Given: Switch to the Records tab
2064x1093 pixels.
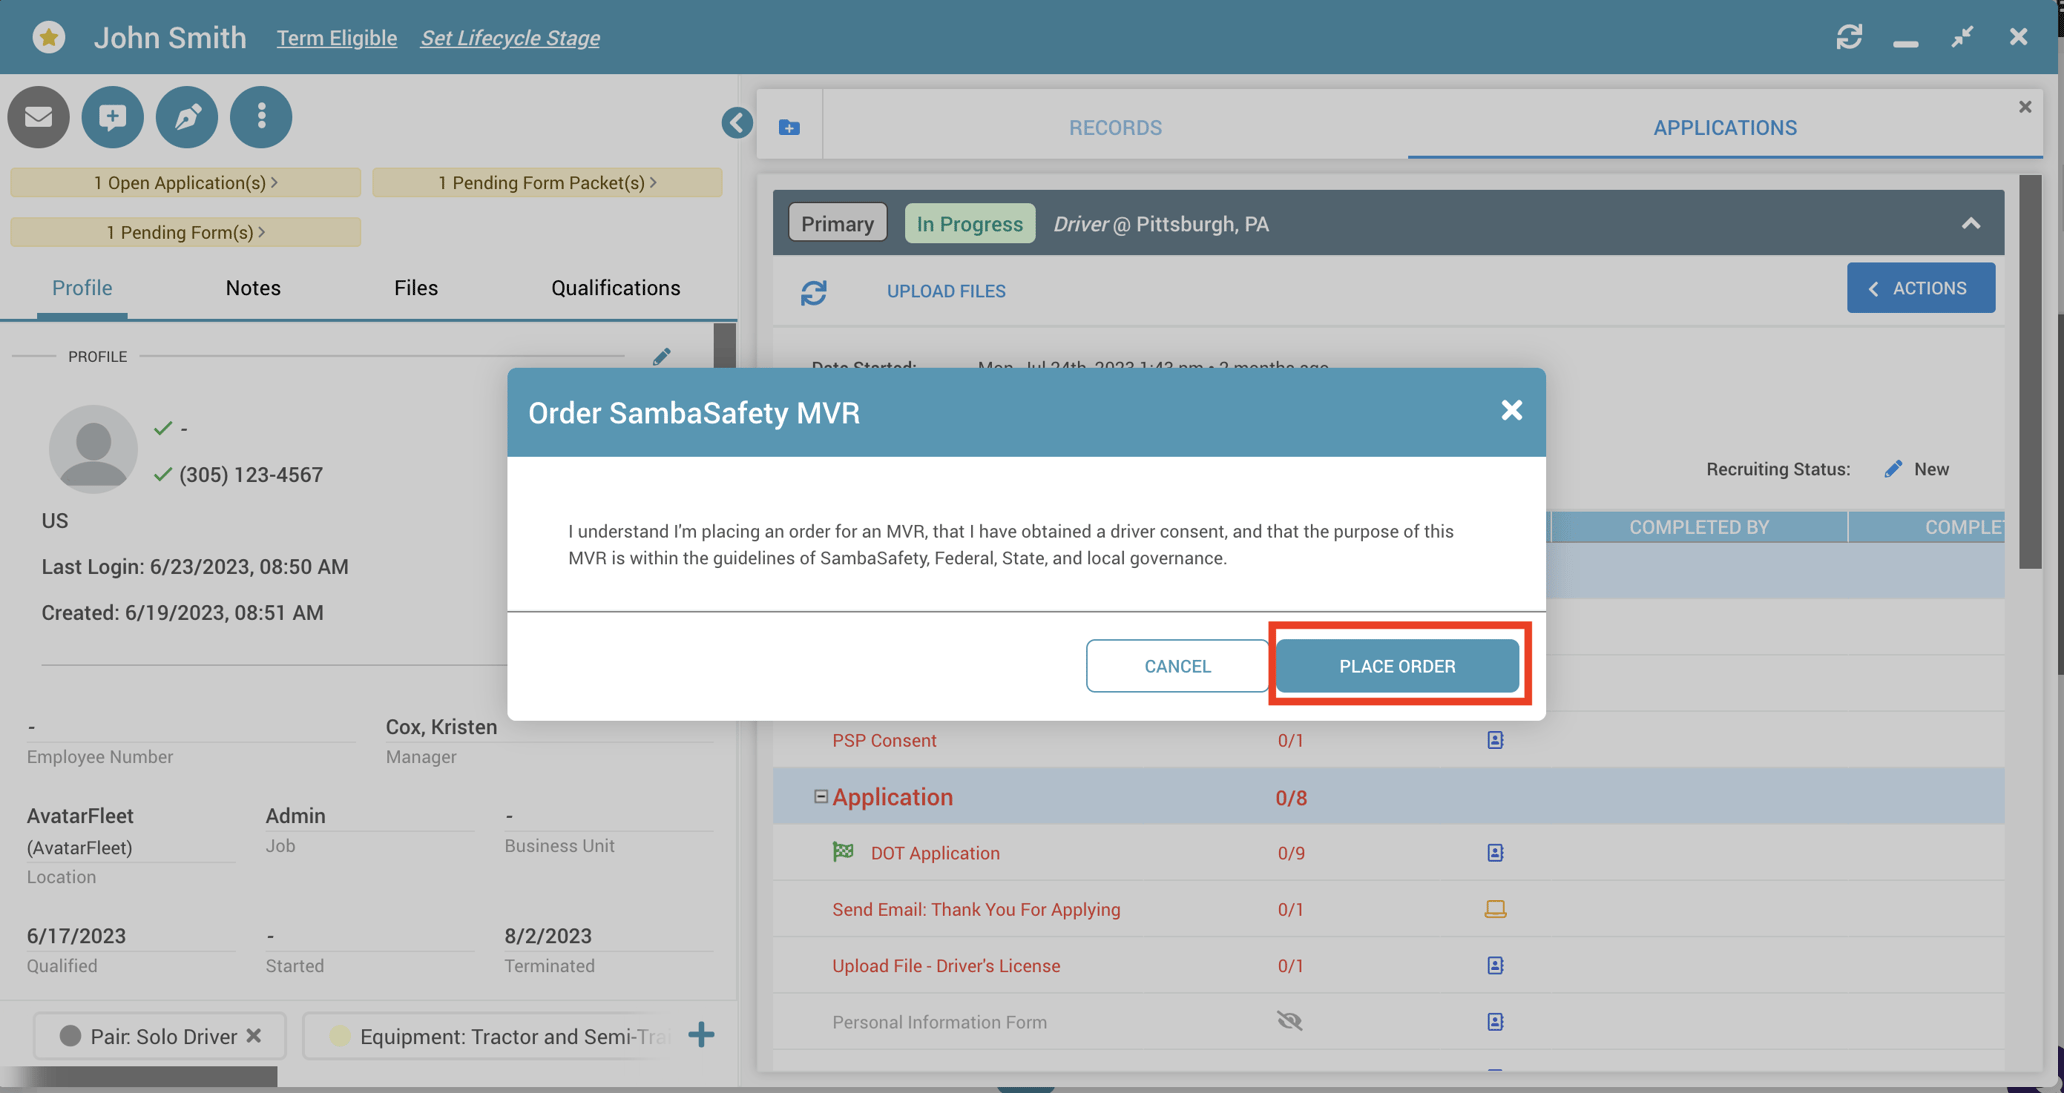Looking at the screenshot, I should (1115, 127).
